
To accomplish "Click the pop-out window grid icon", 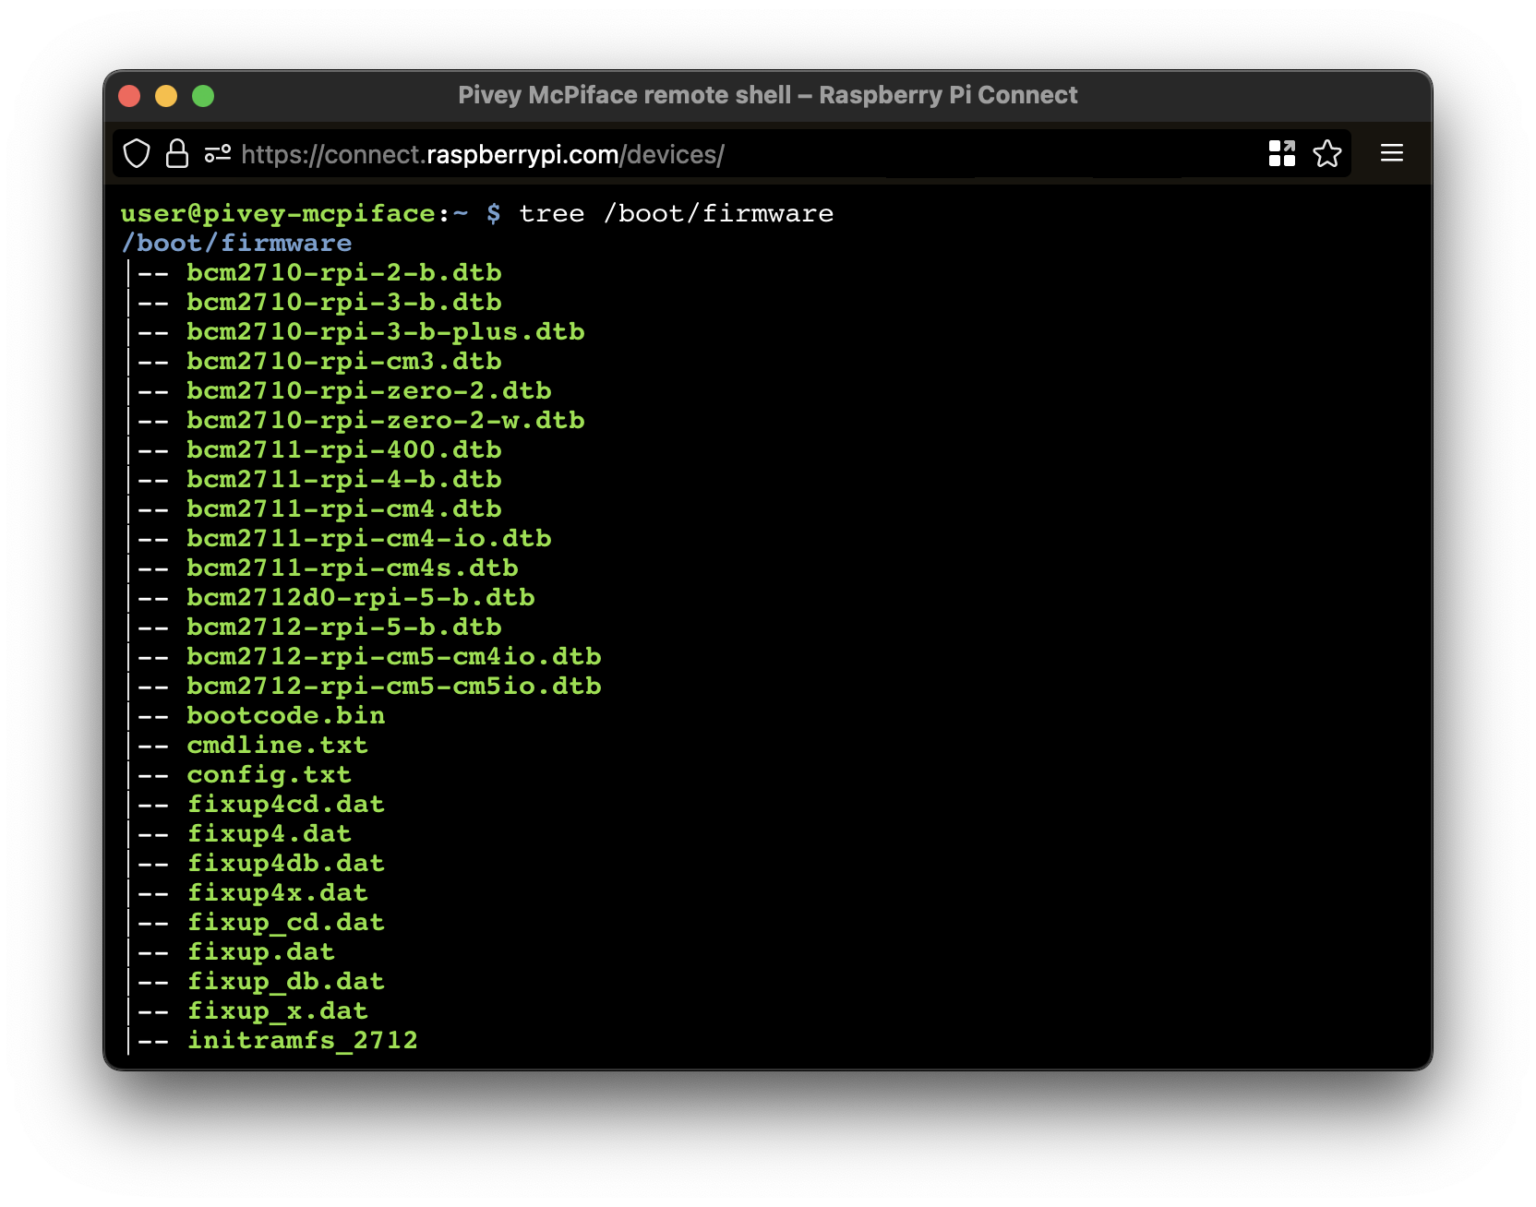I will tap(1281, 153).
